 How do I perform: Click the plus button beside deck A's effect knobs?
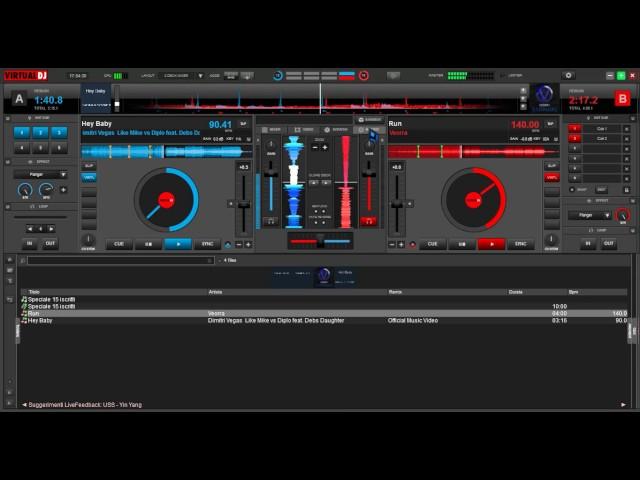(x=63, y=190)
